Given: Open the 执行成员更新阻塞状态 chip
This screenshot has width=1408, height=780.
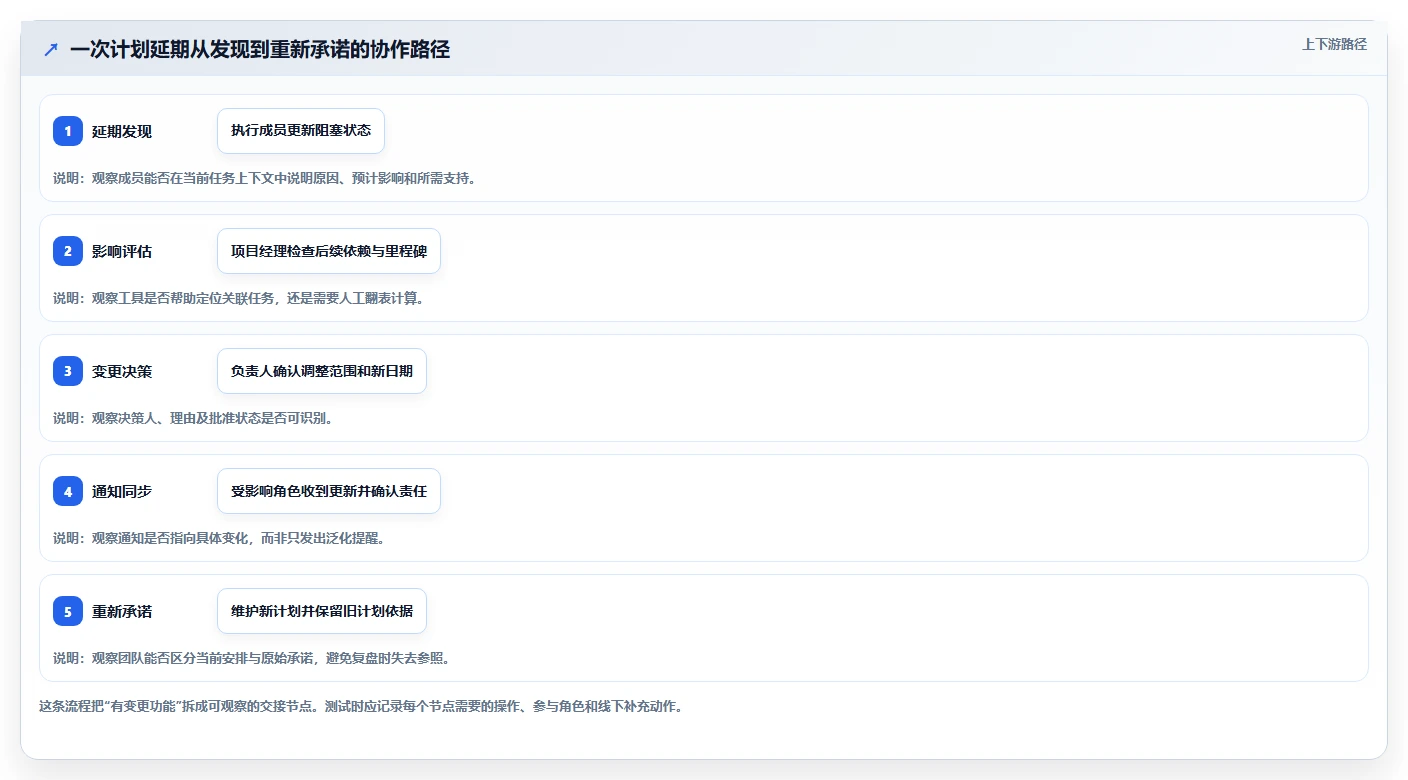Looking at the screenshot, I should [301, 131].
